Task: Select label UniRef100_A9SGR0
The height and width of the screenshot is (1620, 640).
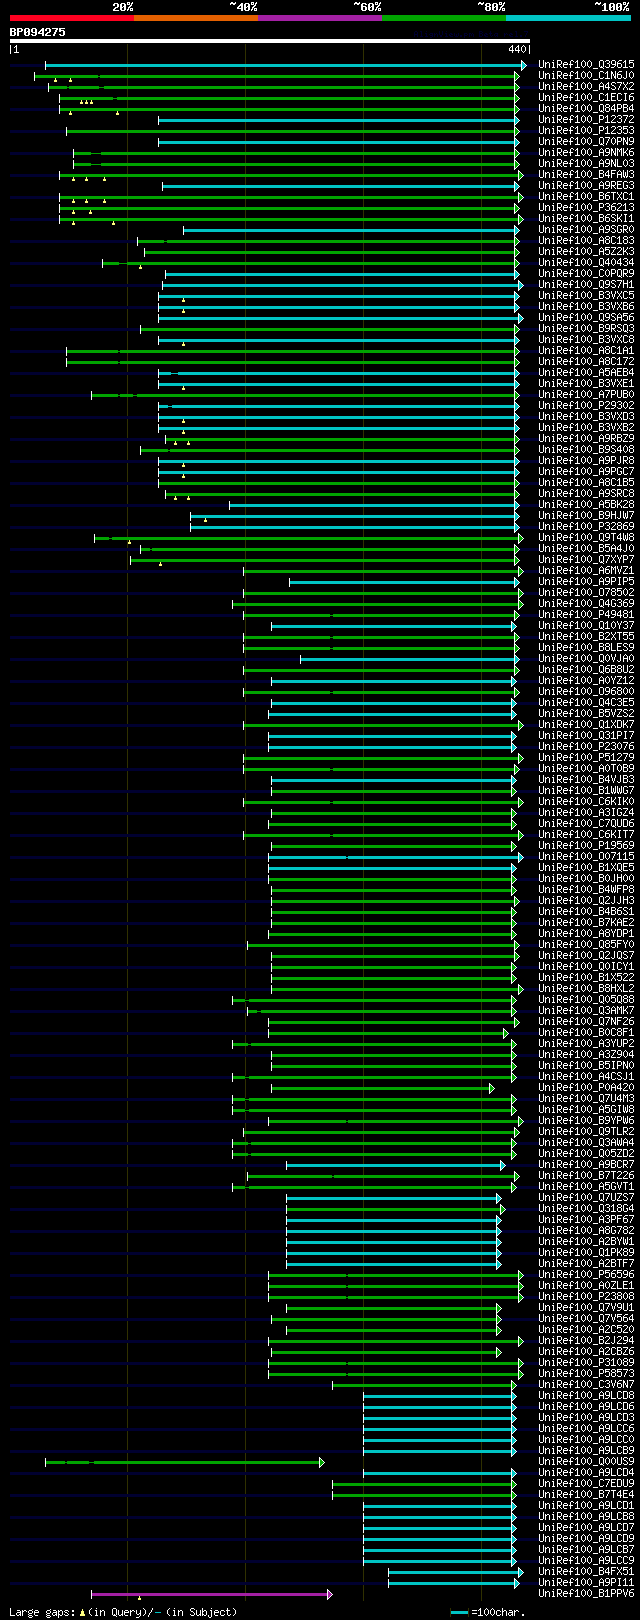Action: pyautogui.click(x=586, y=229)
